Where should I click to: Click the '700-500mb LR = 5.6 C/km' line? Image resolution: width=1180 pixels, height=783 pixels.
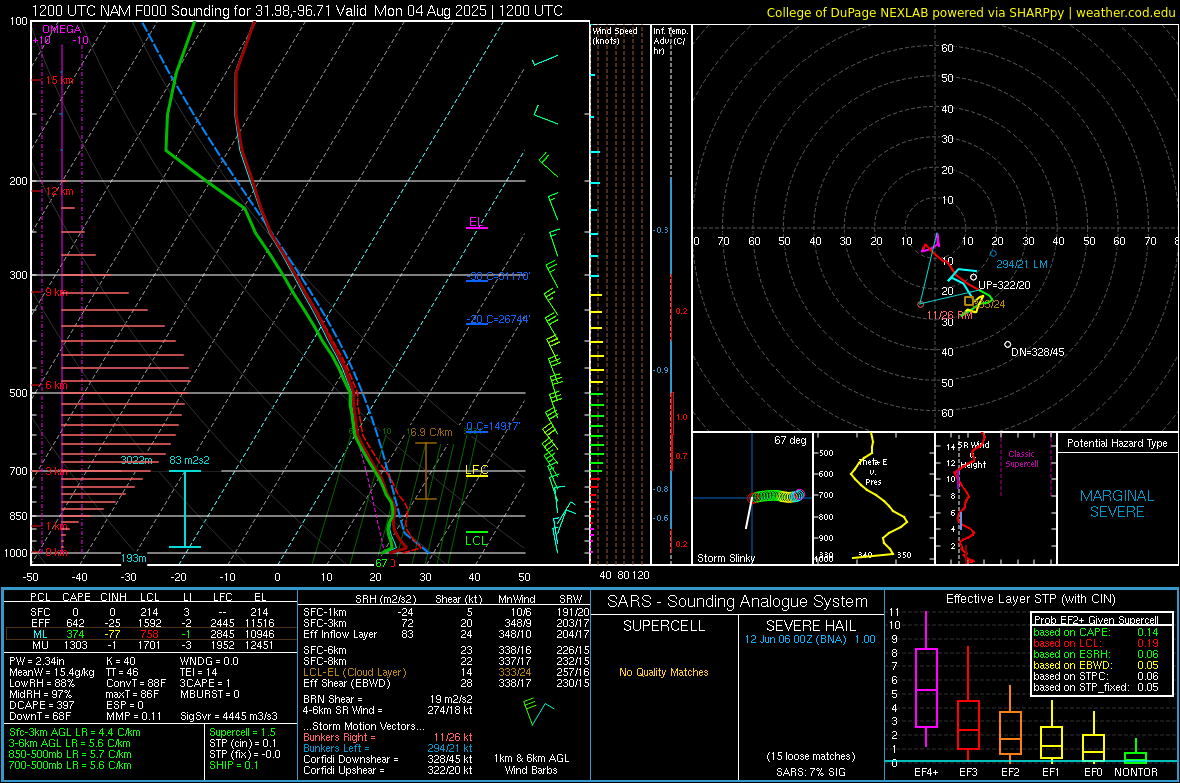pos(70,765)
